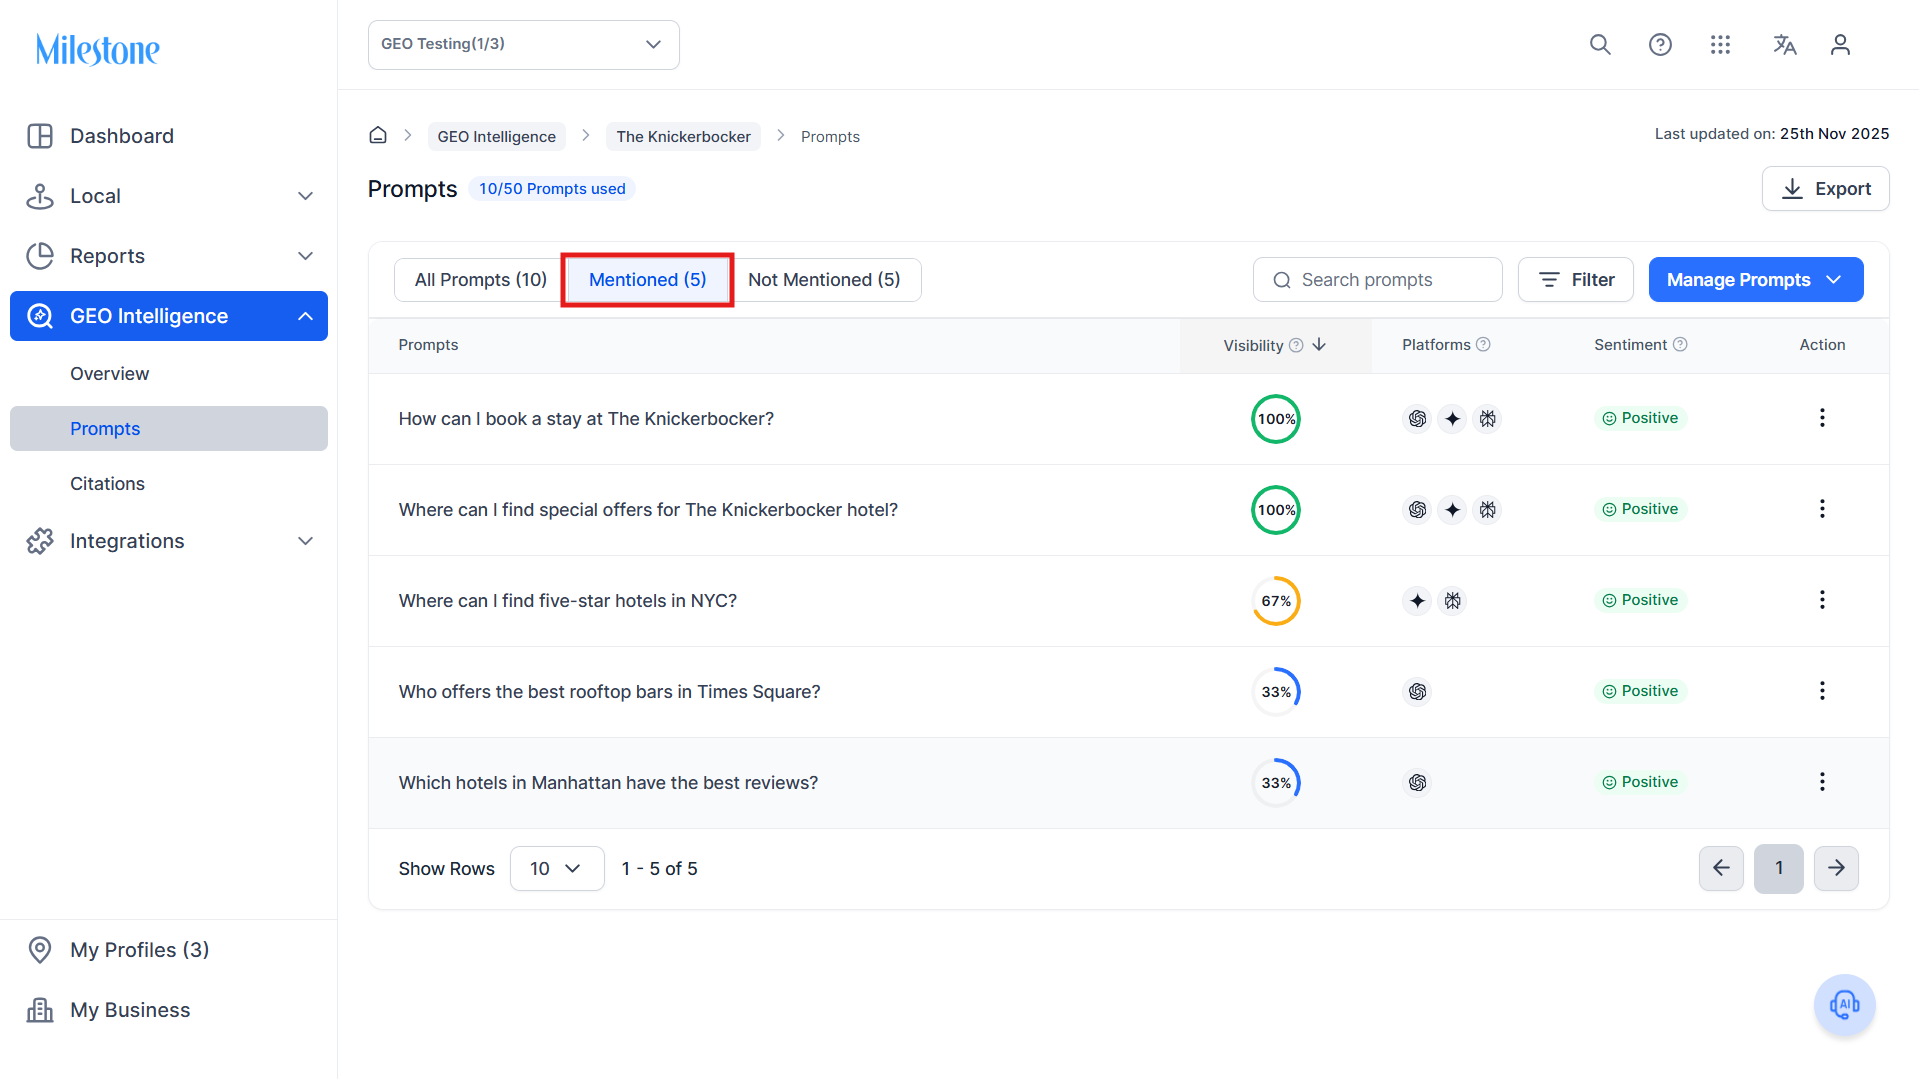1919x1079 pixels.
Task: Click Gemini icon in special offers row
Action: tap(1452, 510)
